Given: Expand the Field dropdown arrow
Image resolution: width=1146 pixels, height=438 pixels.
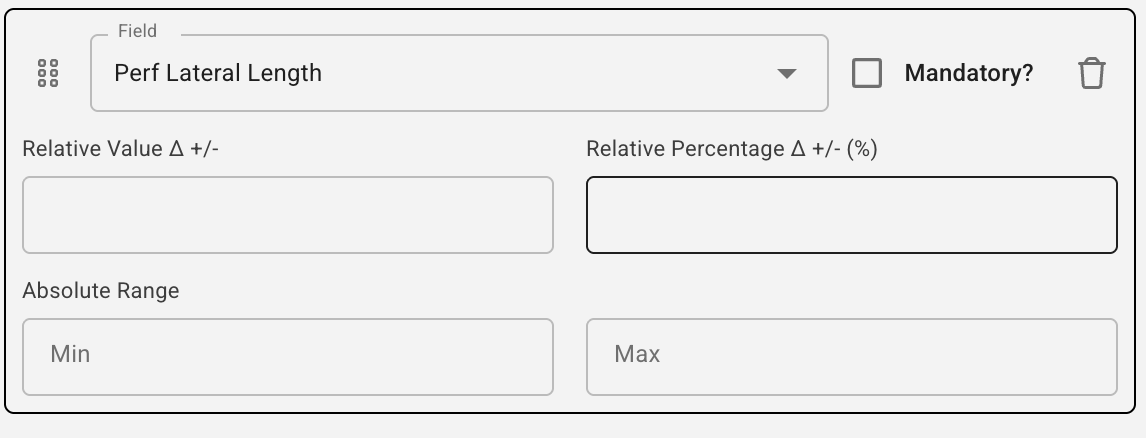Looking at the screenshot, I should coord(787,73).
